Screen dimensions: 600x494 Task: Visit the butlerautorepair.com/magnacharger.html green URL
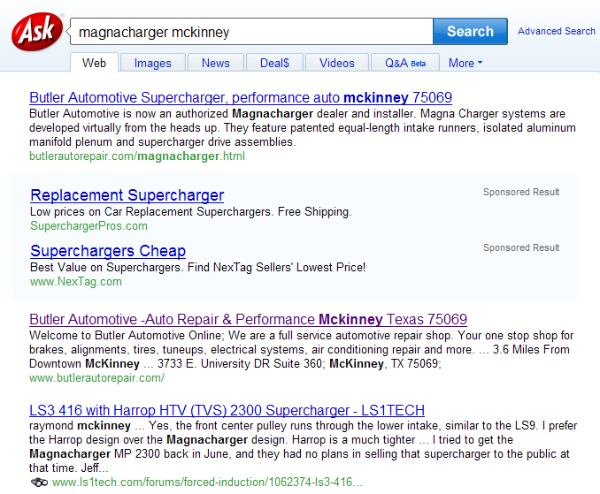click(x=137, y=157)
